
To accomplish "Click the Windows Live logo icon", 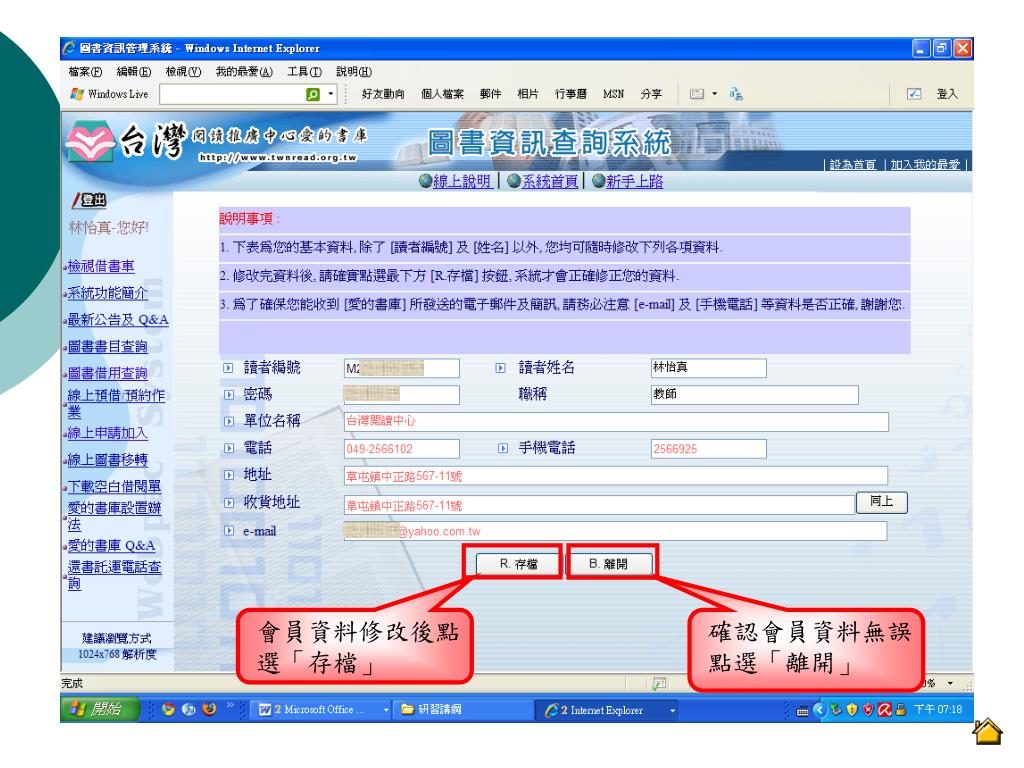I will click(x=77, y=94).
